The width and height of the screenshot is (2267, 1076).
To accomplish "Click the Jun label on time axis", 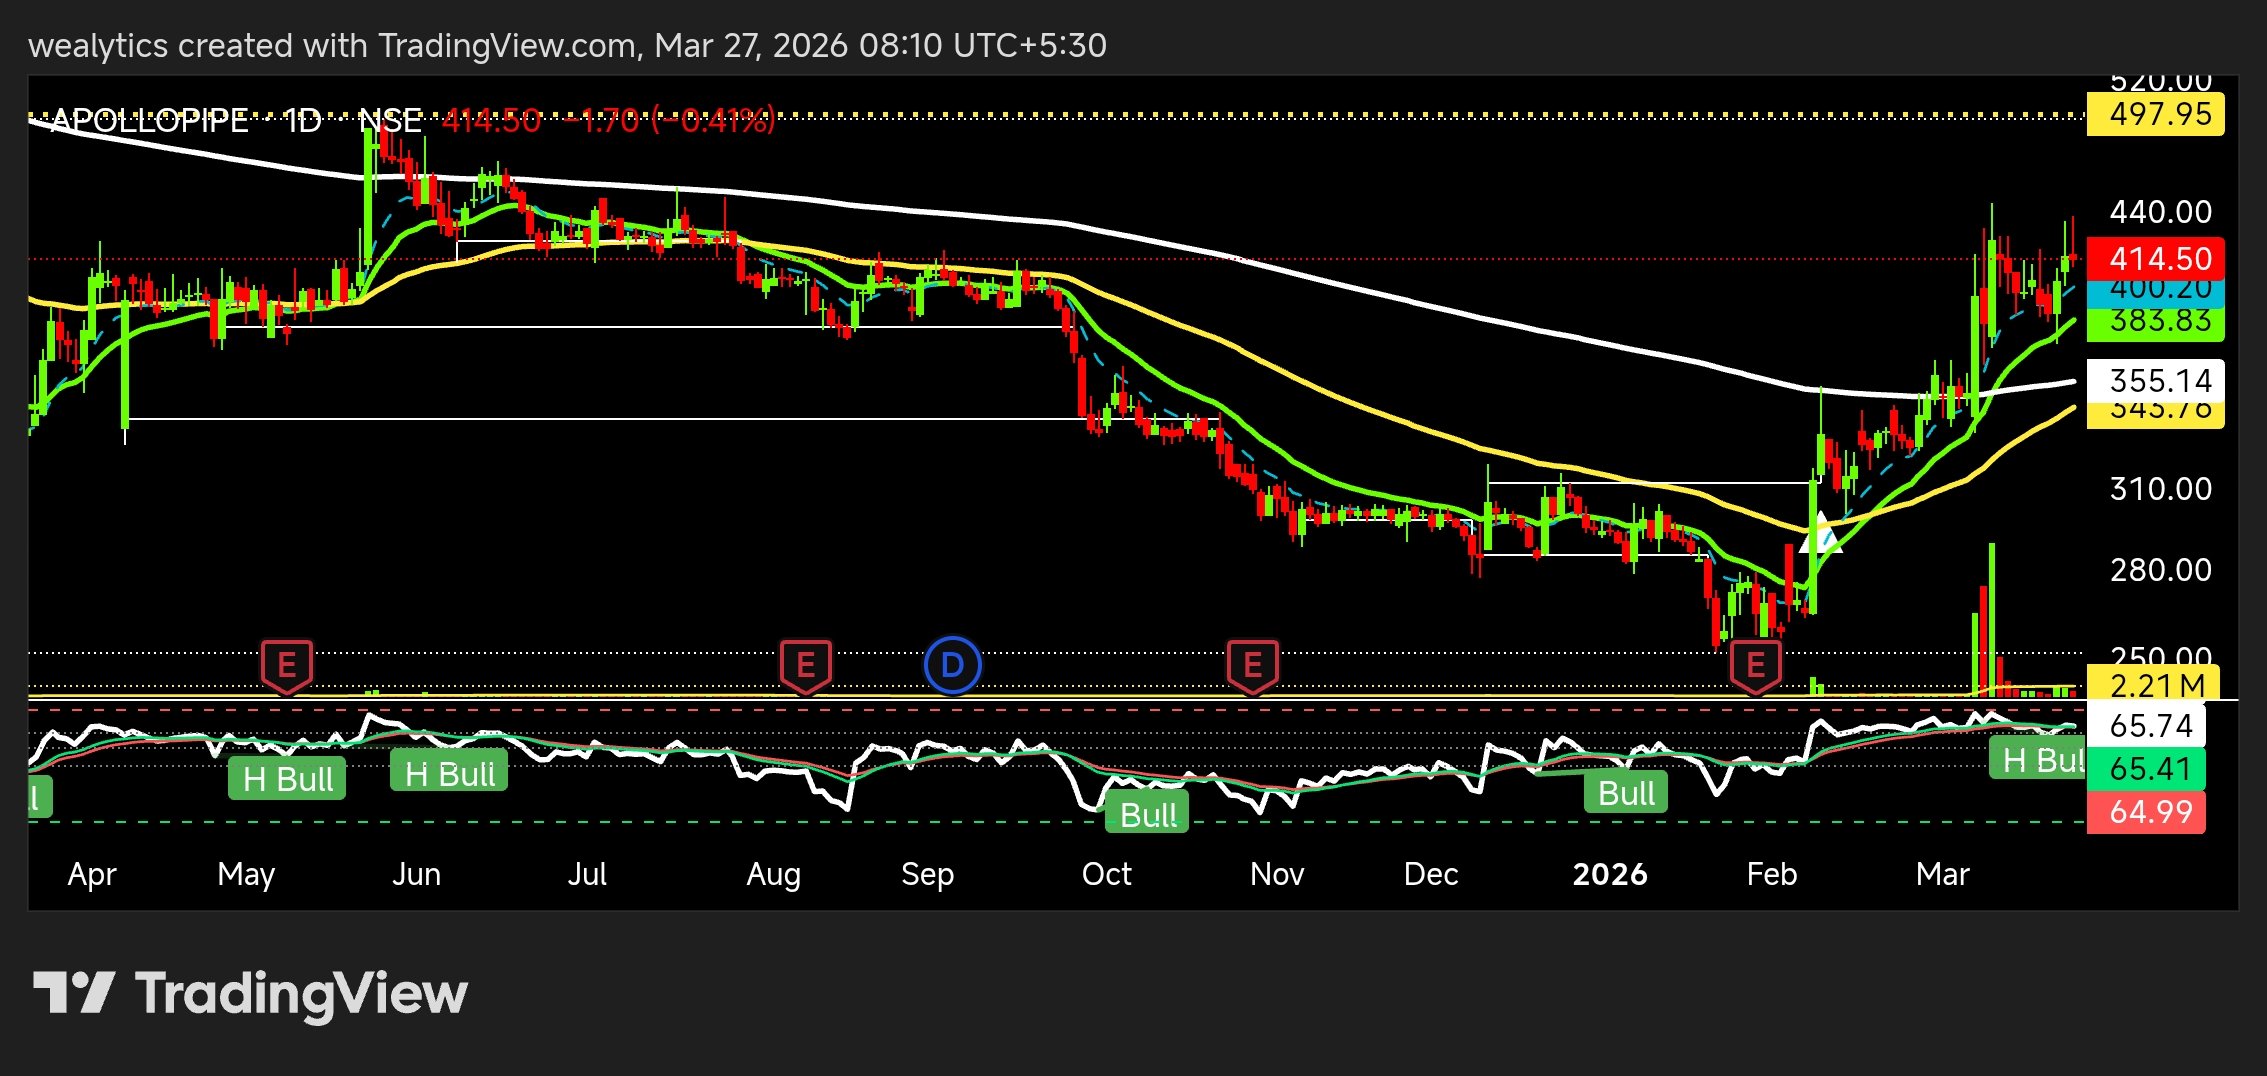I will (416, 875).
